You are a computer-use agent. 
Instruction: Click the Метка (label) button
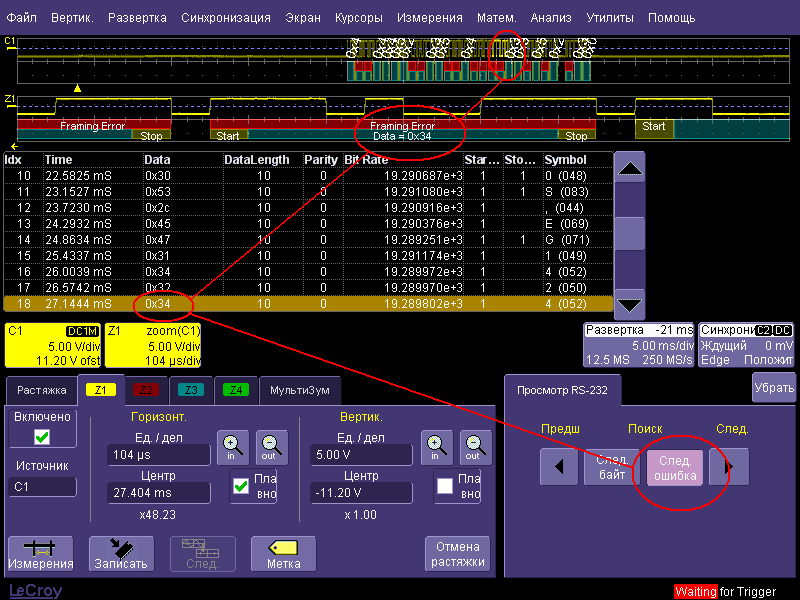[x=283, y=553]
